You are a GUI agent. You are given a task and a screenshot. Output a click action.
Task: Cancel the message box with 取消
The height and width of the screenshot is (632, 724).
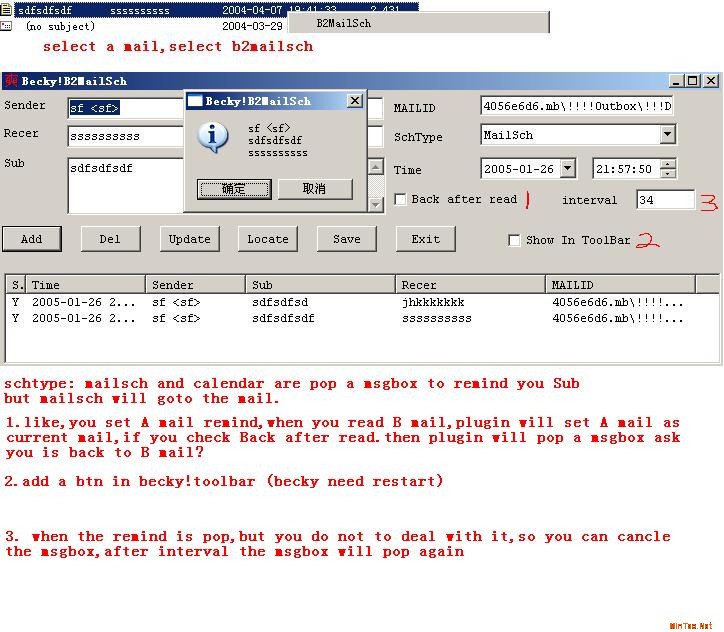[314, 189]
